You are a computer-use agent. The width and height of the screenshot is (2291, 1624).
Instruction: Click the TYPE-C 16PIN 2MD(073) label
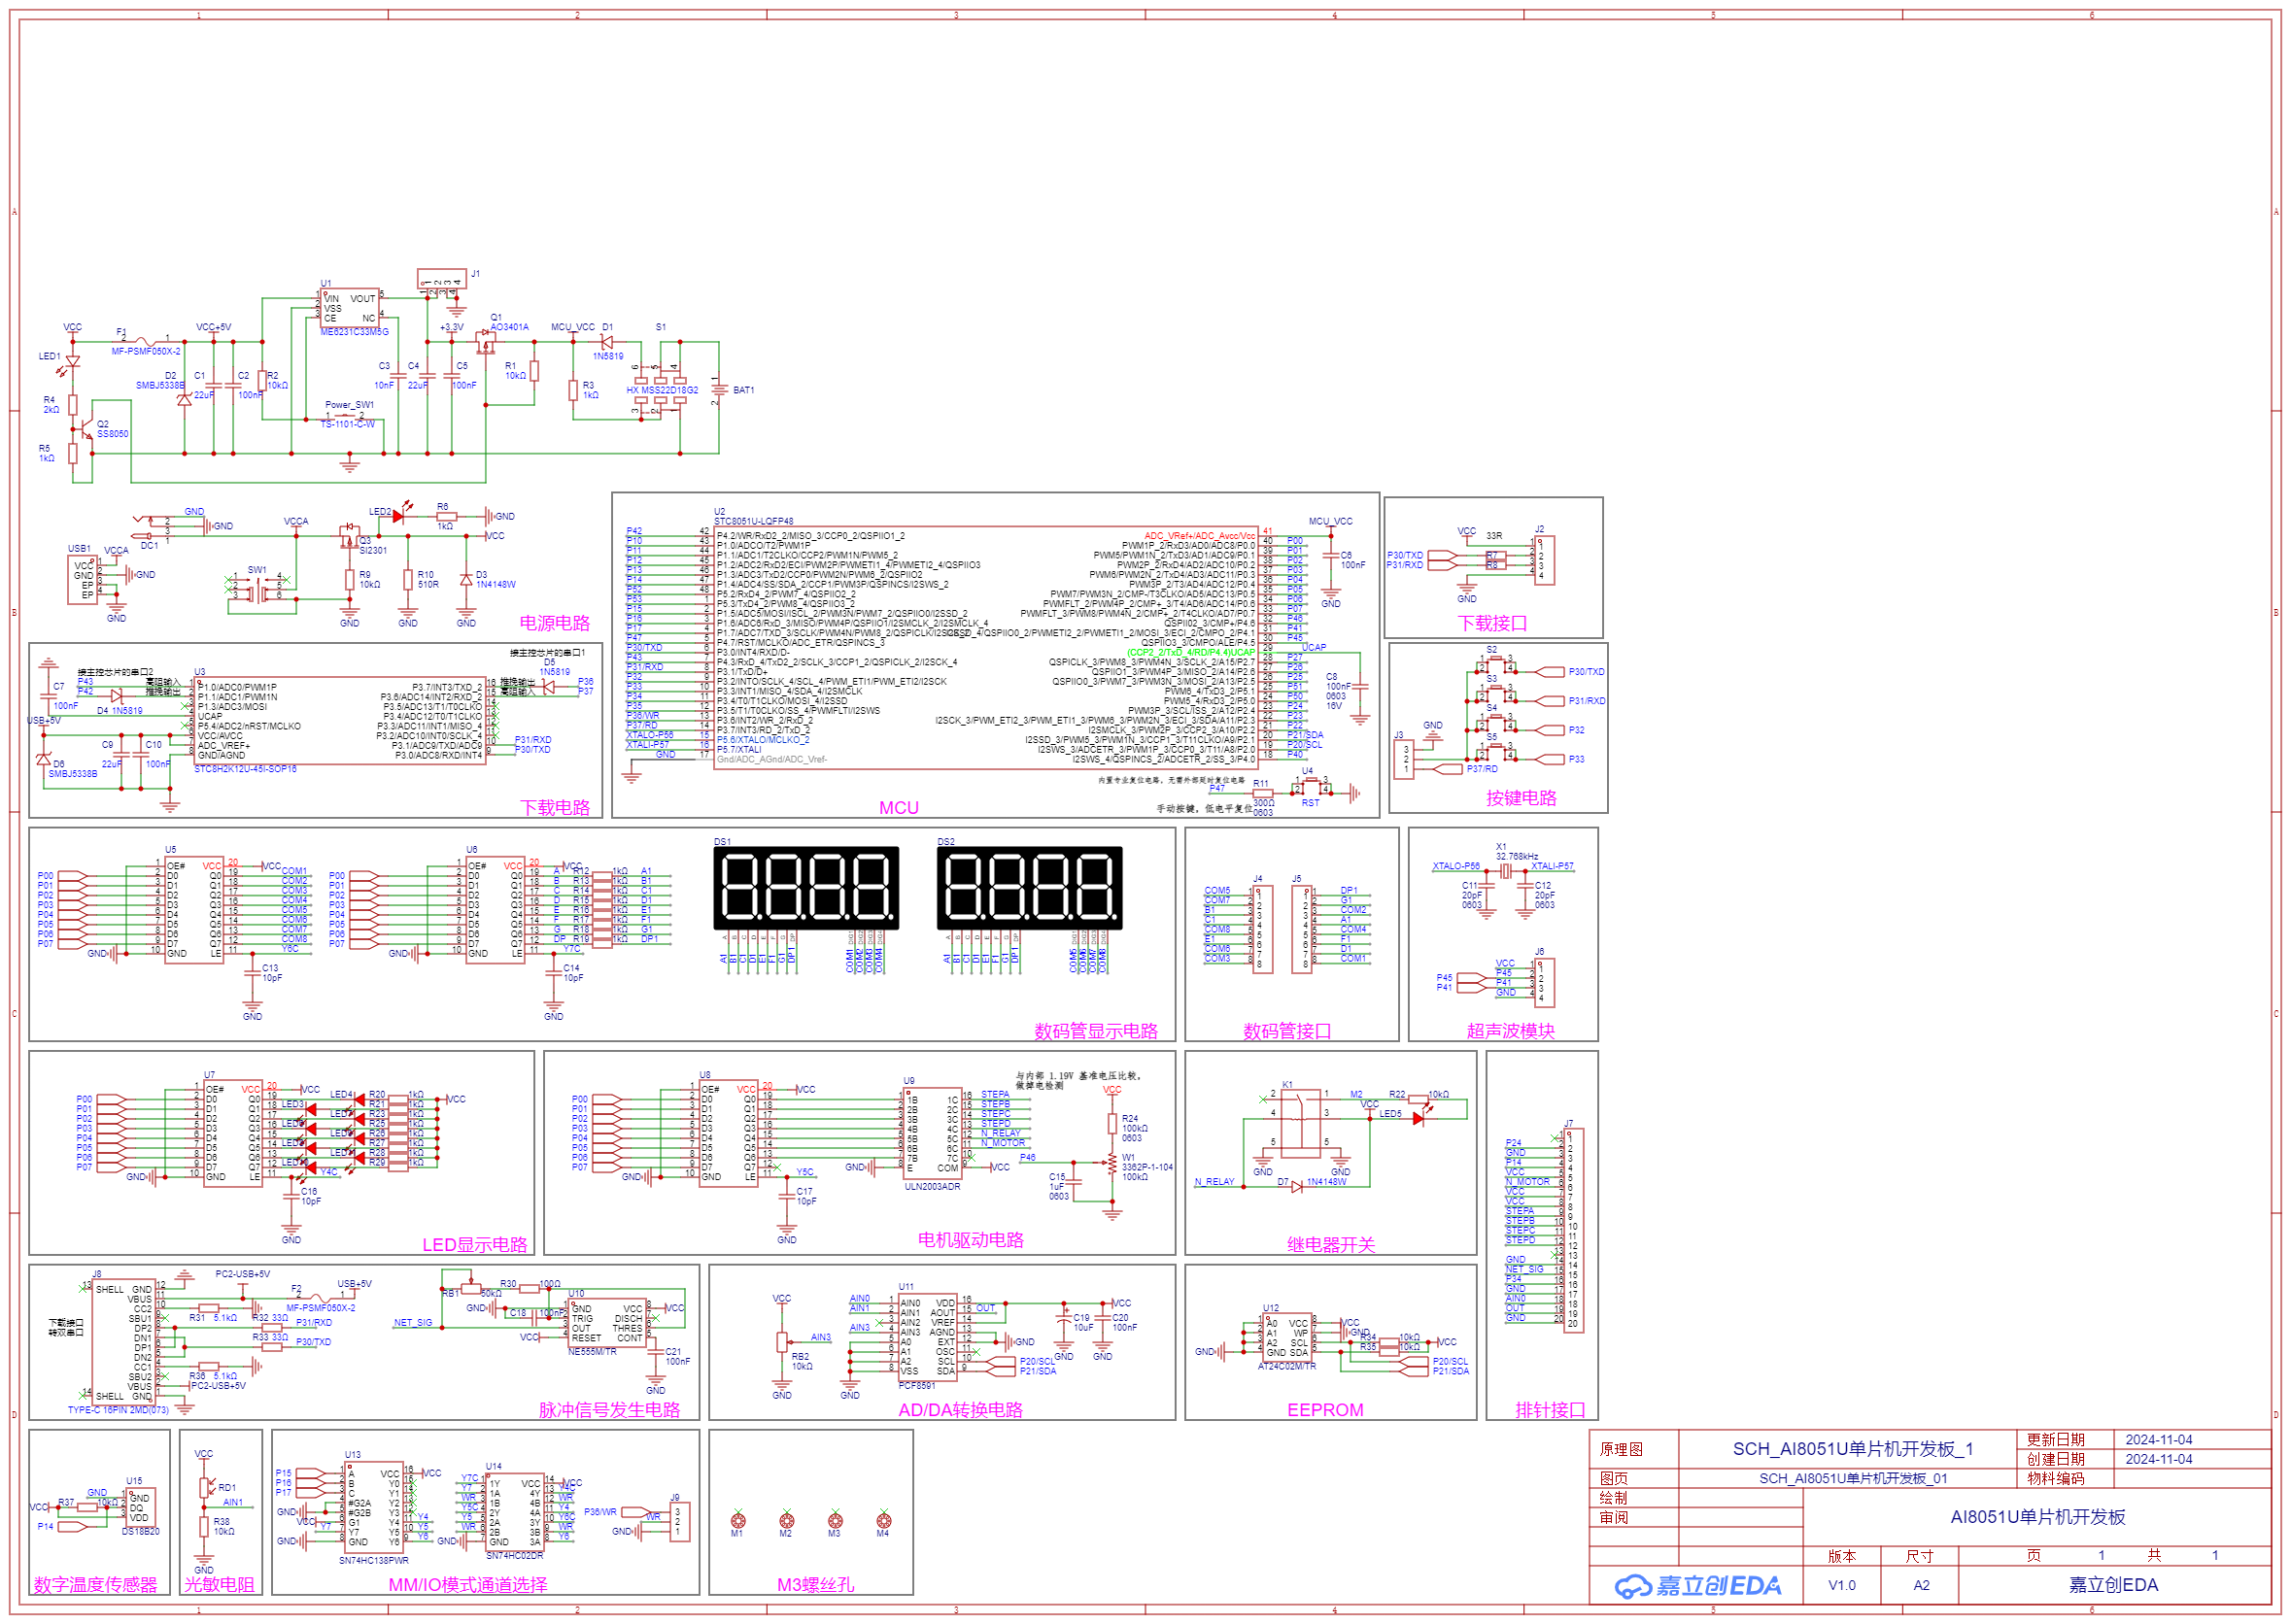coord(118,1410)
